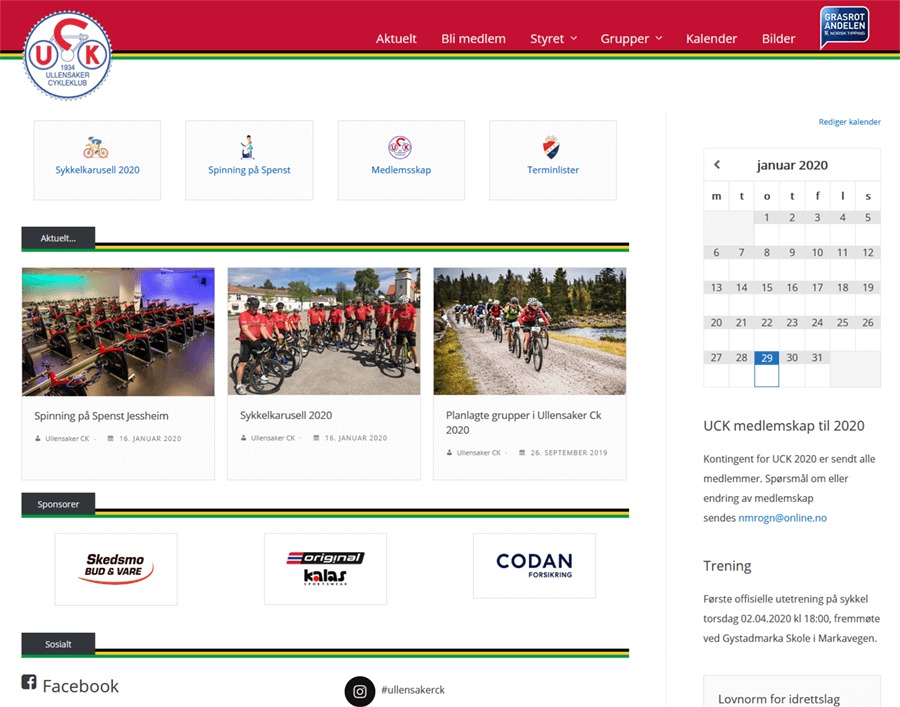Viewport: 900px width, 707px height.
Task: Click the Facebook heading text
Action: click(x=80, y=686)
